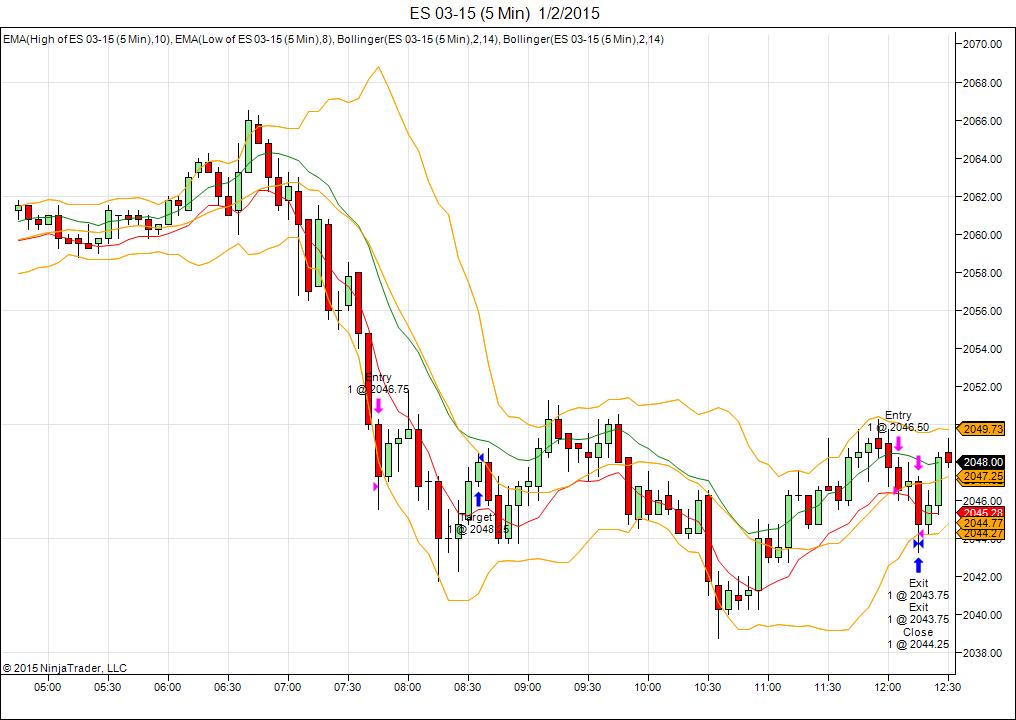Select the black 2048.00 last price marker

pyautogui.click(x=983, y=462)
